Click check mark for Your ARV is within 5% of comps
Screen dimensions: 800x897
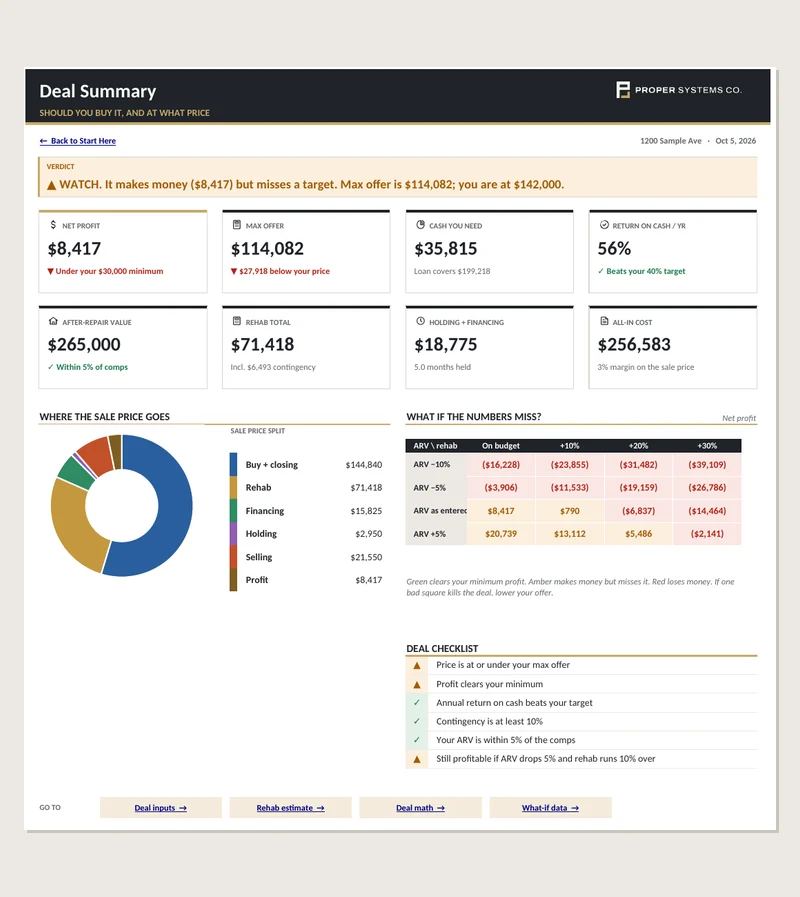(417, 740)
